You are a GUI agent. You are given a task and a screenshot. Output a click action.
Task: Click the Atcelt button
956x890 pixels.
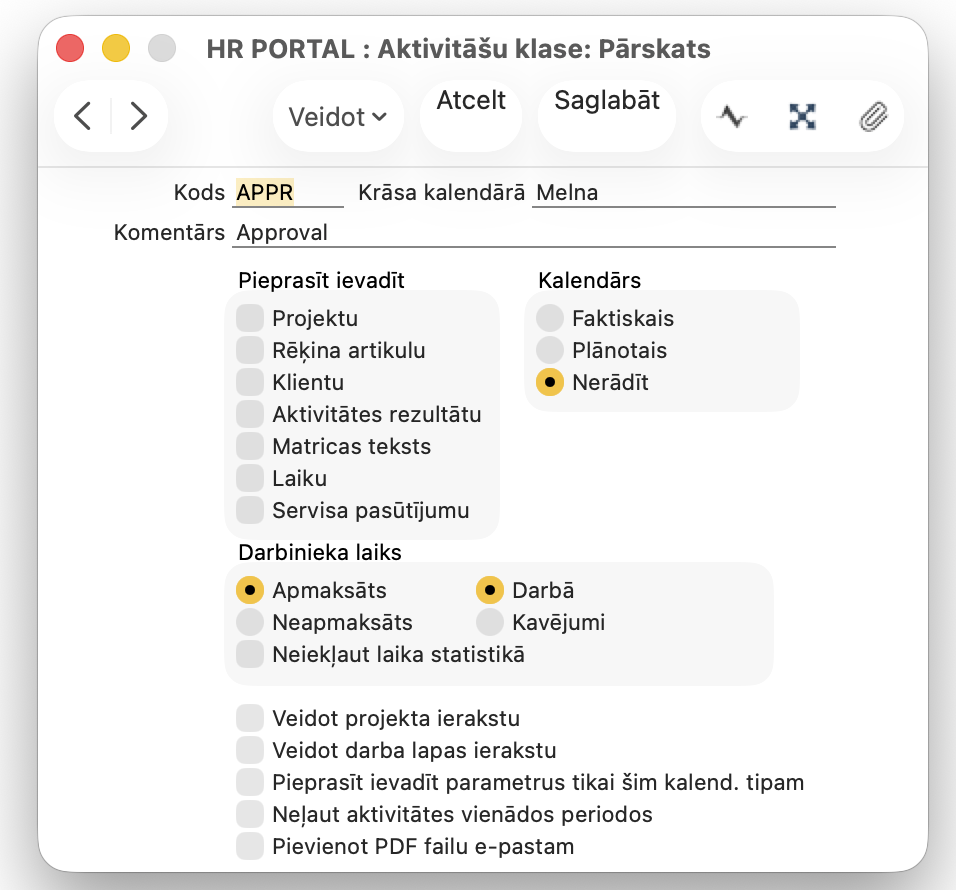click(471, 101)
